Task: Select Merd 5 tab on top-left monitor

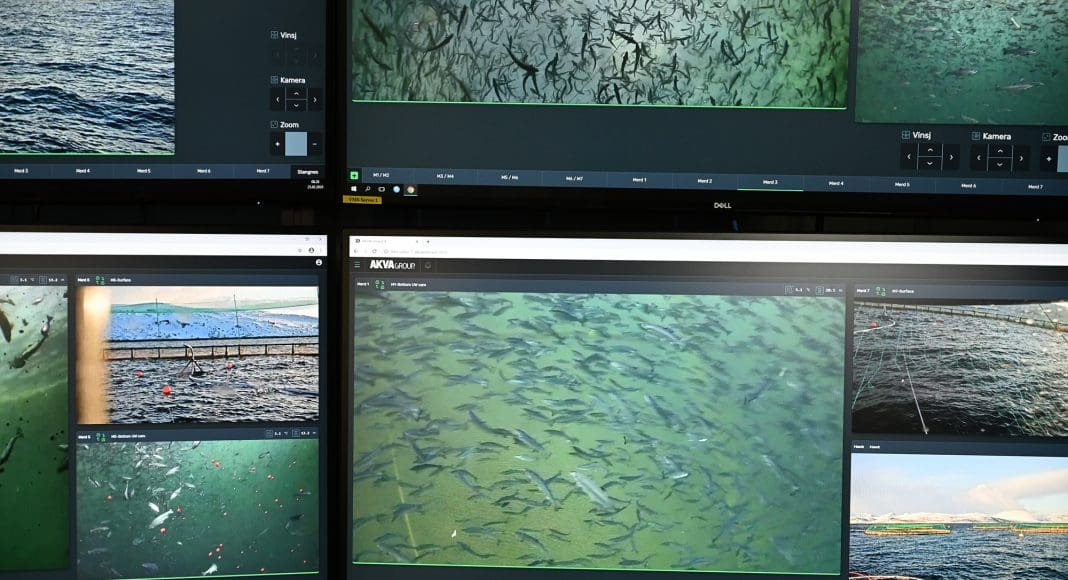Action: [x=144, y=171]
